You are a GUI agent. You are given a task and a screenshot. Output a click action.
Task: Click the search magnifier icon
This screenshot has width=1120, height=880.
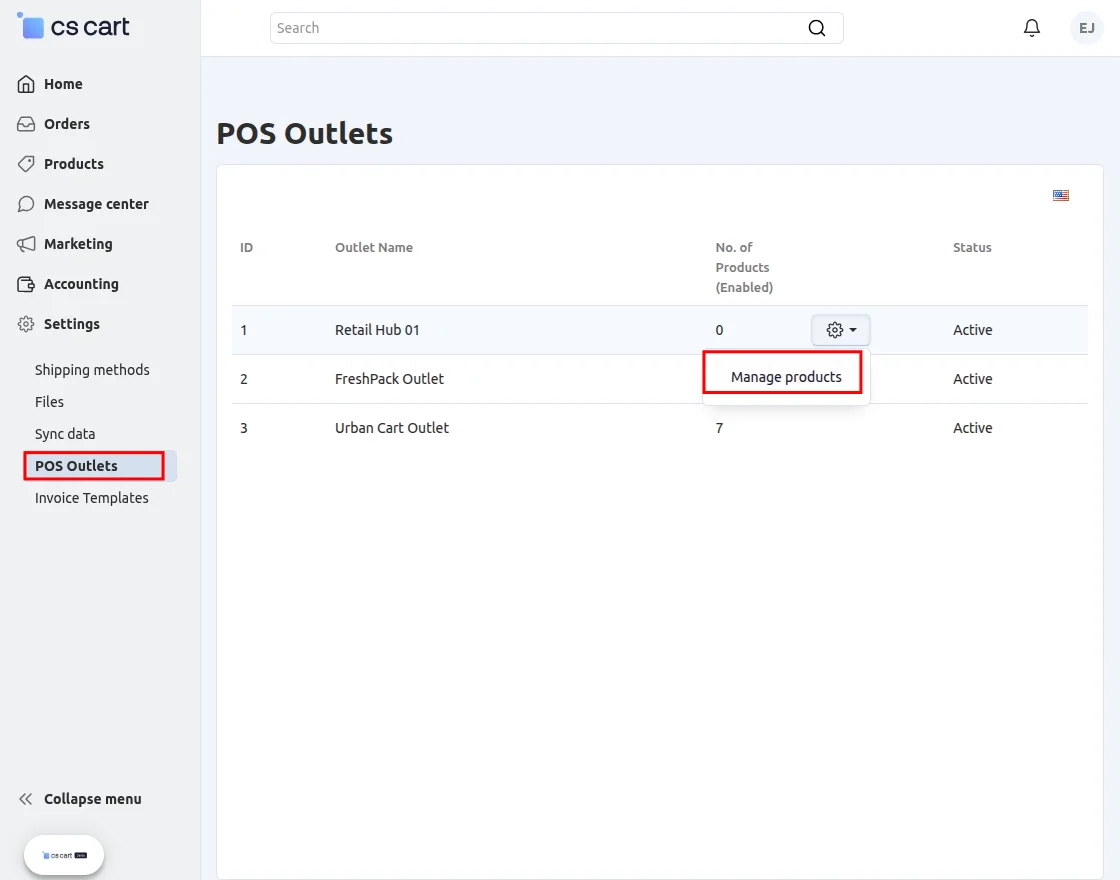pyautogui.click(x=816, y=28)
